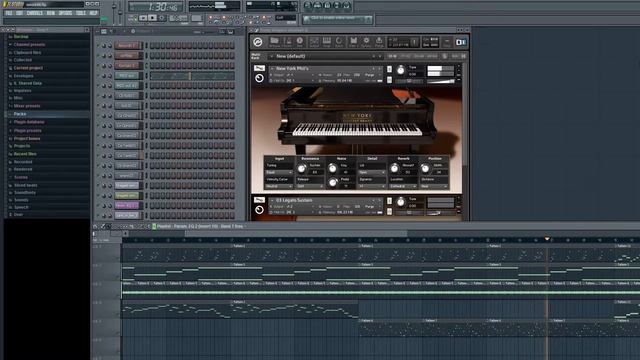Open wrench edit icon for 03 Legato Sustain
The height and width of the screenshot is (360, 640).
(x=259, y=200)
